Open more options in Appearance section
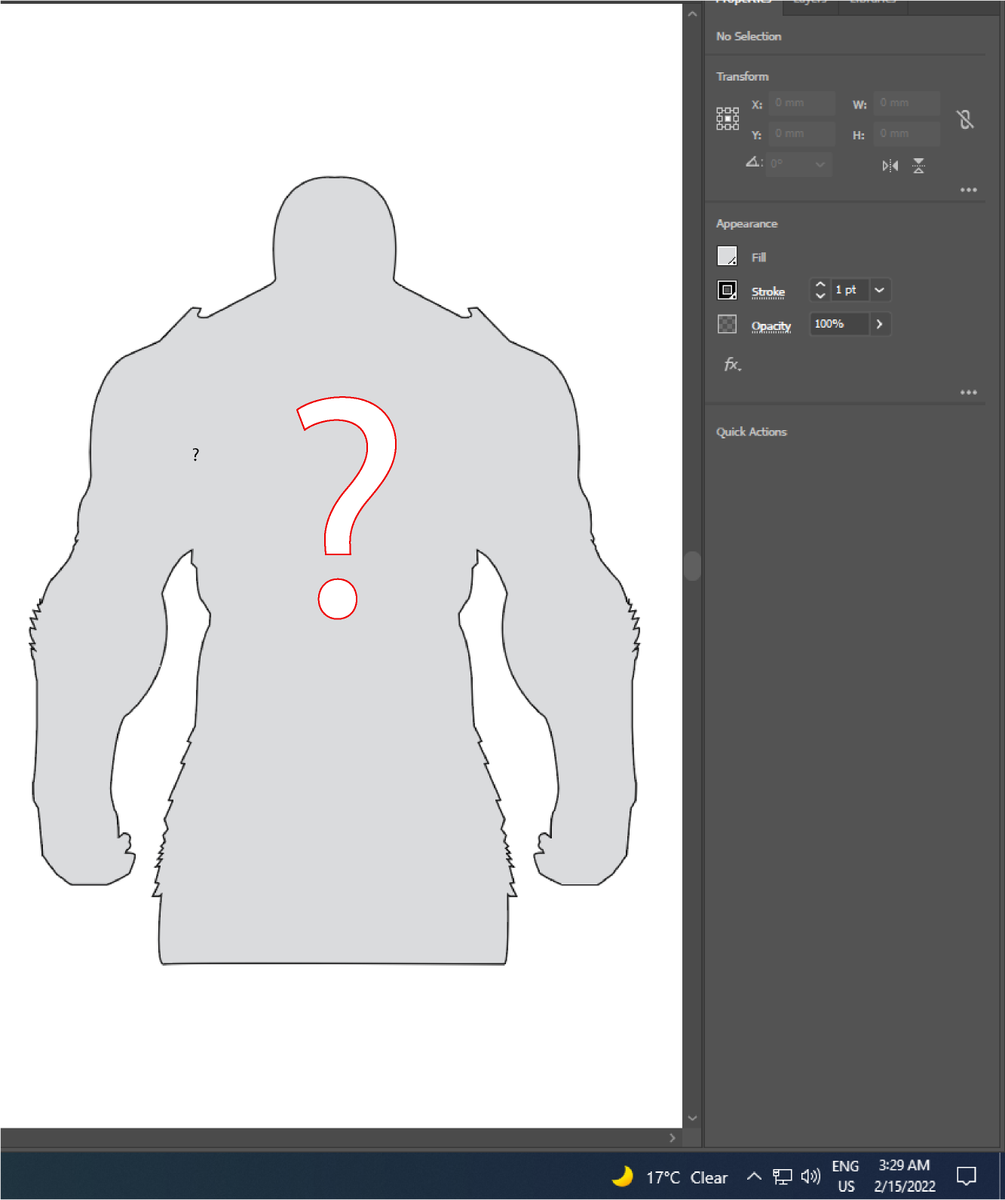The height and width of the screenshot is (1200, 1005). point(968,392)
